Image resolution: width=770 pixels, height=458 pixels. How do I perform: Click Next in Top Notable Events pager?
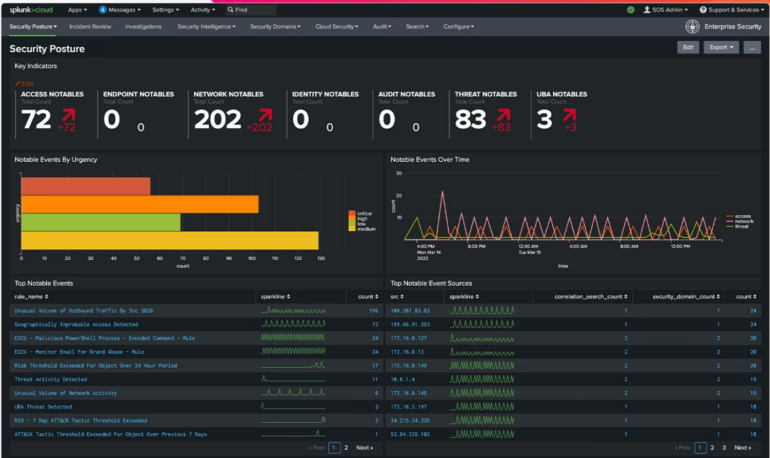(x=364, y=448)
